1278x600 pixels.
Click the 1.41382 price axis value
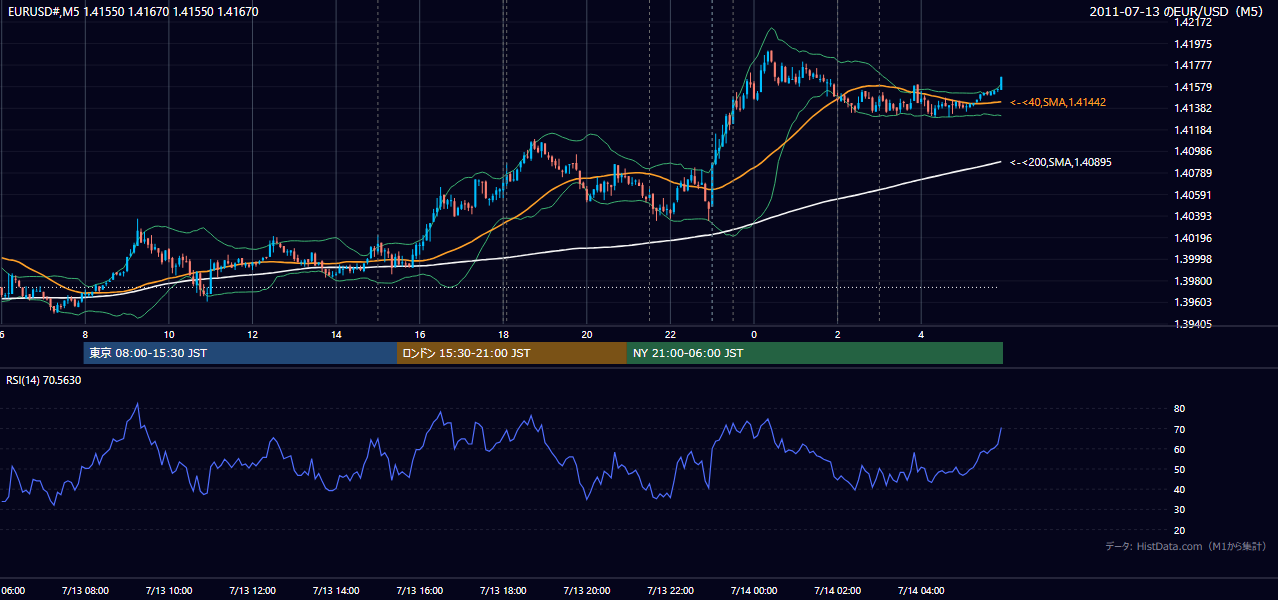1195,108
